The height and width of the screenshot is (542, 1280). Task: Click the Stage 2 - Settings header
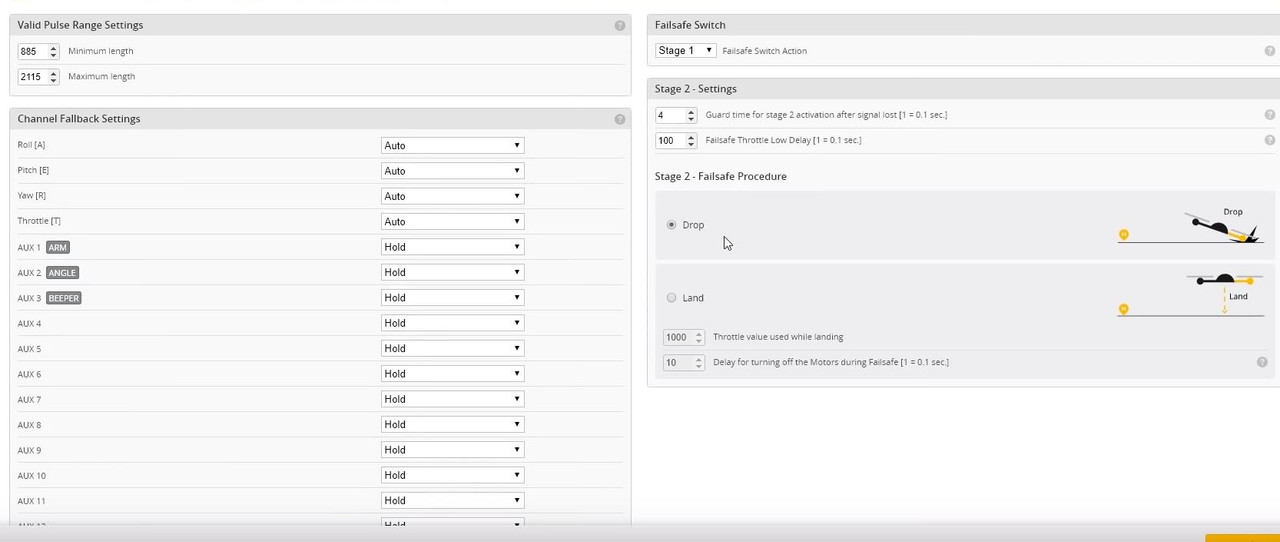[x=696, y=89]
